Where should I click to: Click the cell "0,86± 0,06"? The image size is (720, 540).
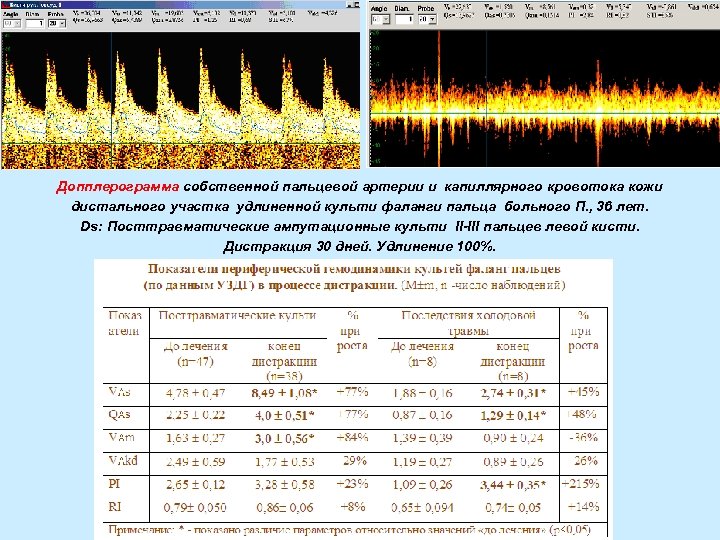[x=285, y=508]
